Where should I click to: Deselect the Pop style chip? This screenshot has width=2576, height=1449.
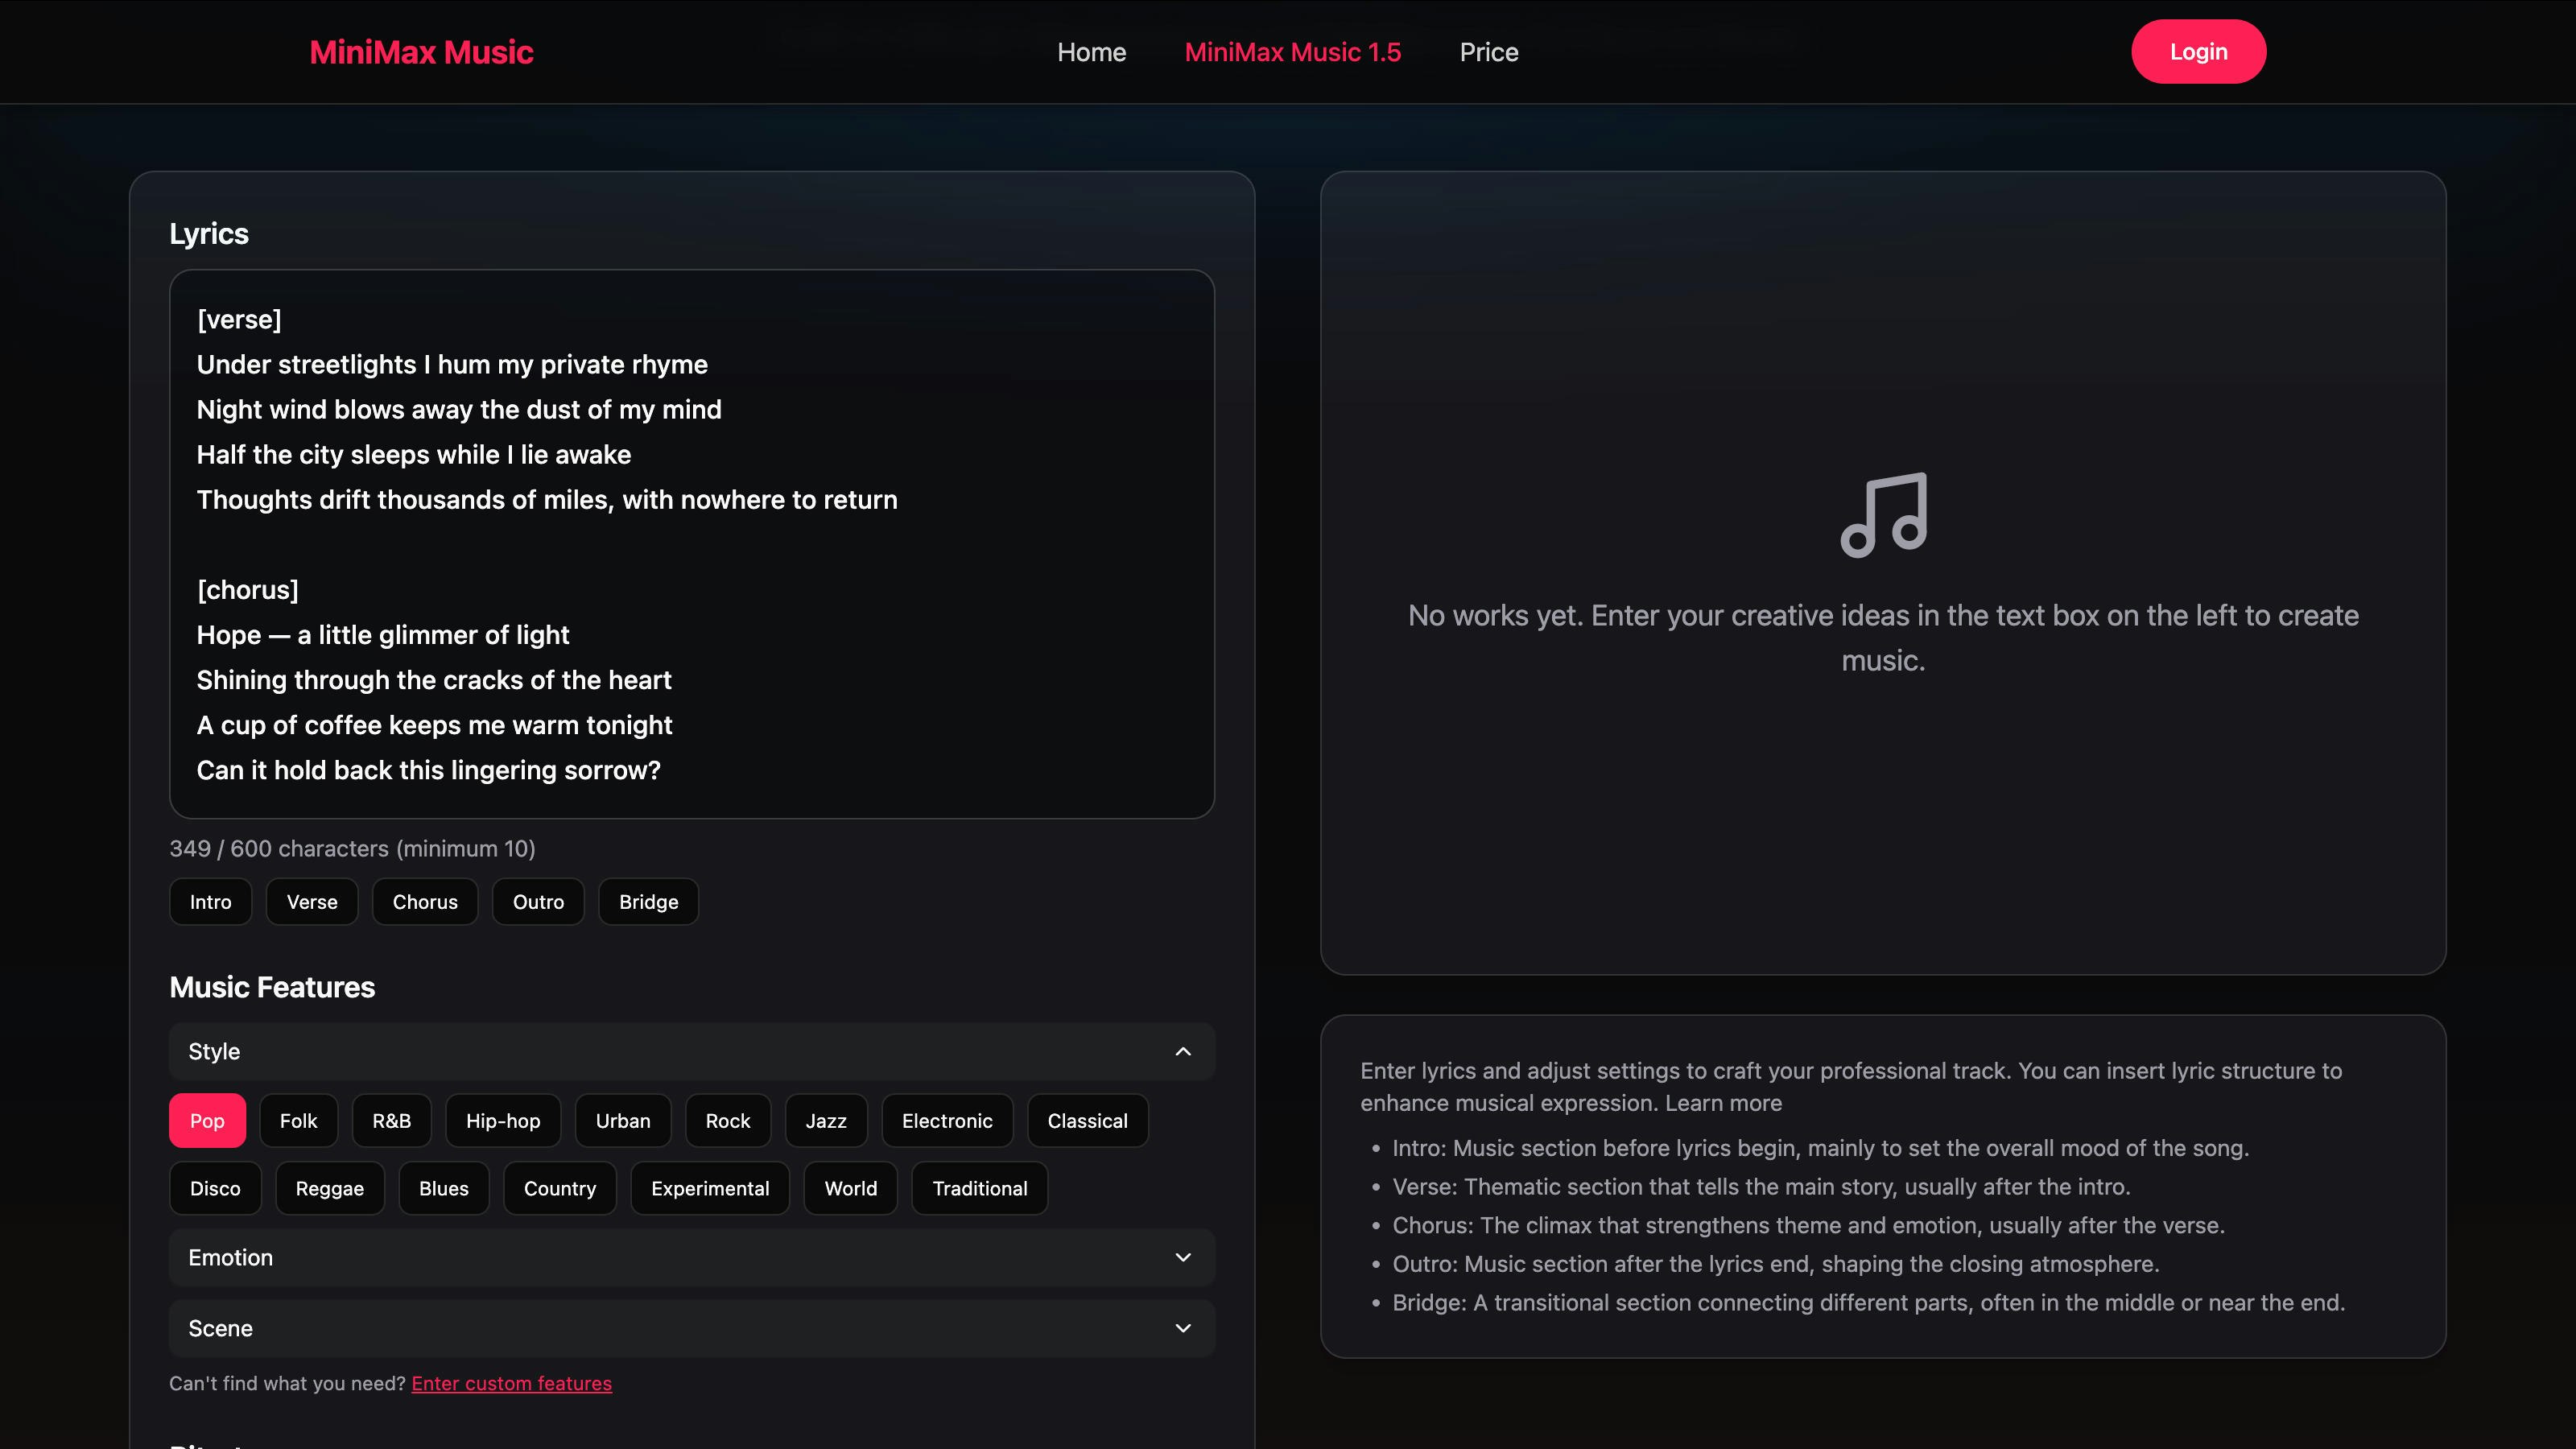(x=207, y=1120)
